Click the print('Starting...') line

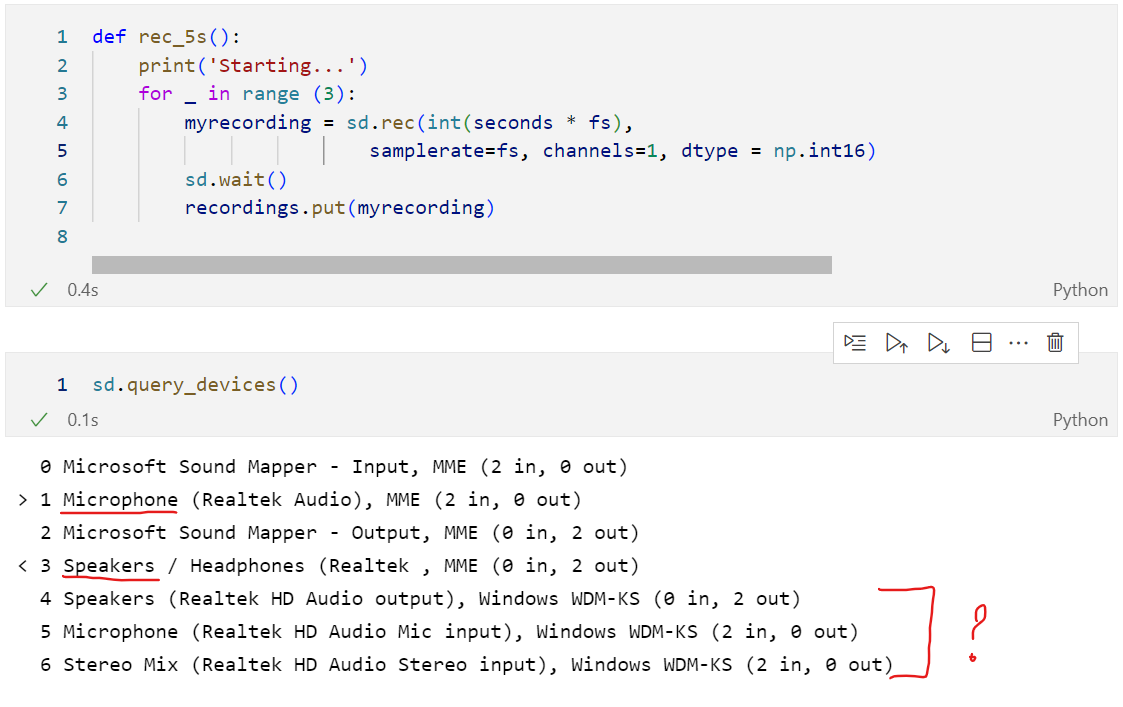tap(253, 65)
